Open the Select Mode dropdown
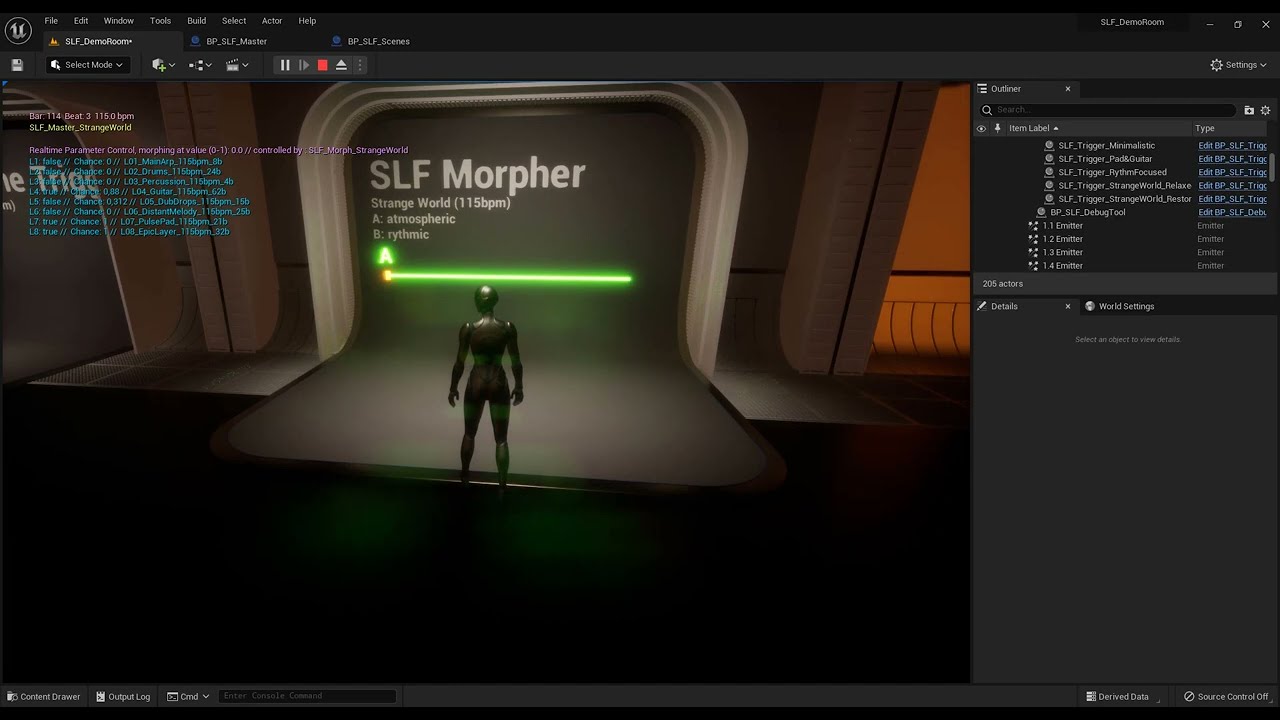Image resolution: width=1280 pixels, height=720 pixels. 86,65
